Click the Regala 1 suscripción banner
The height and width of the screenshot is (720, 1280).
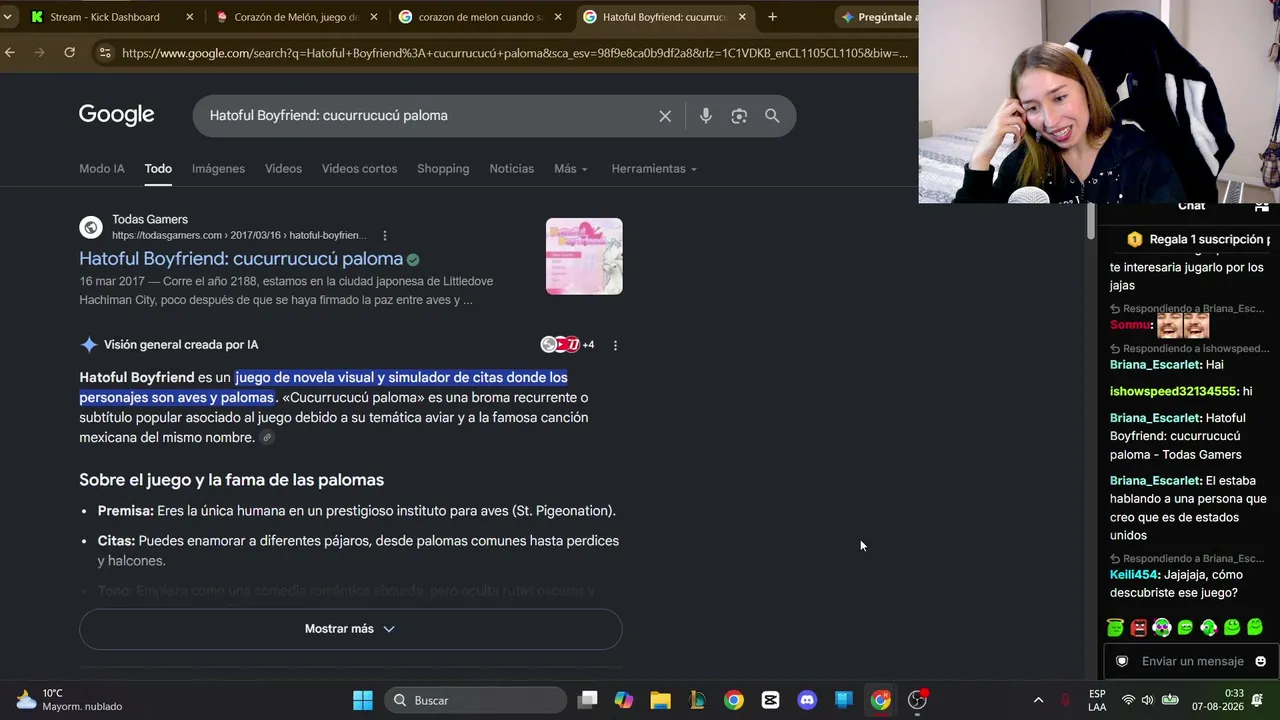click(x=1198, y=240)
